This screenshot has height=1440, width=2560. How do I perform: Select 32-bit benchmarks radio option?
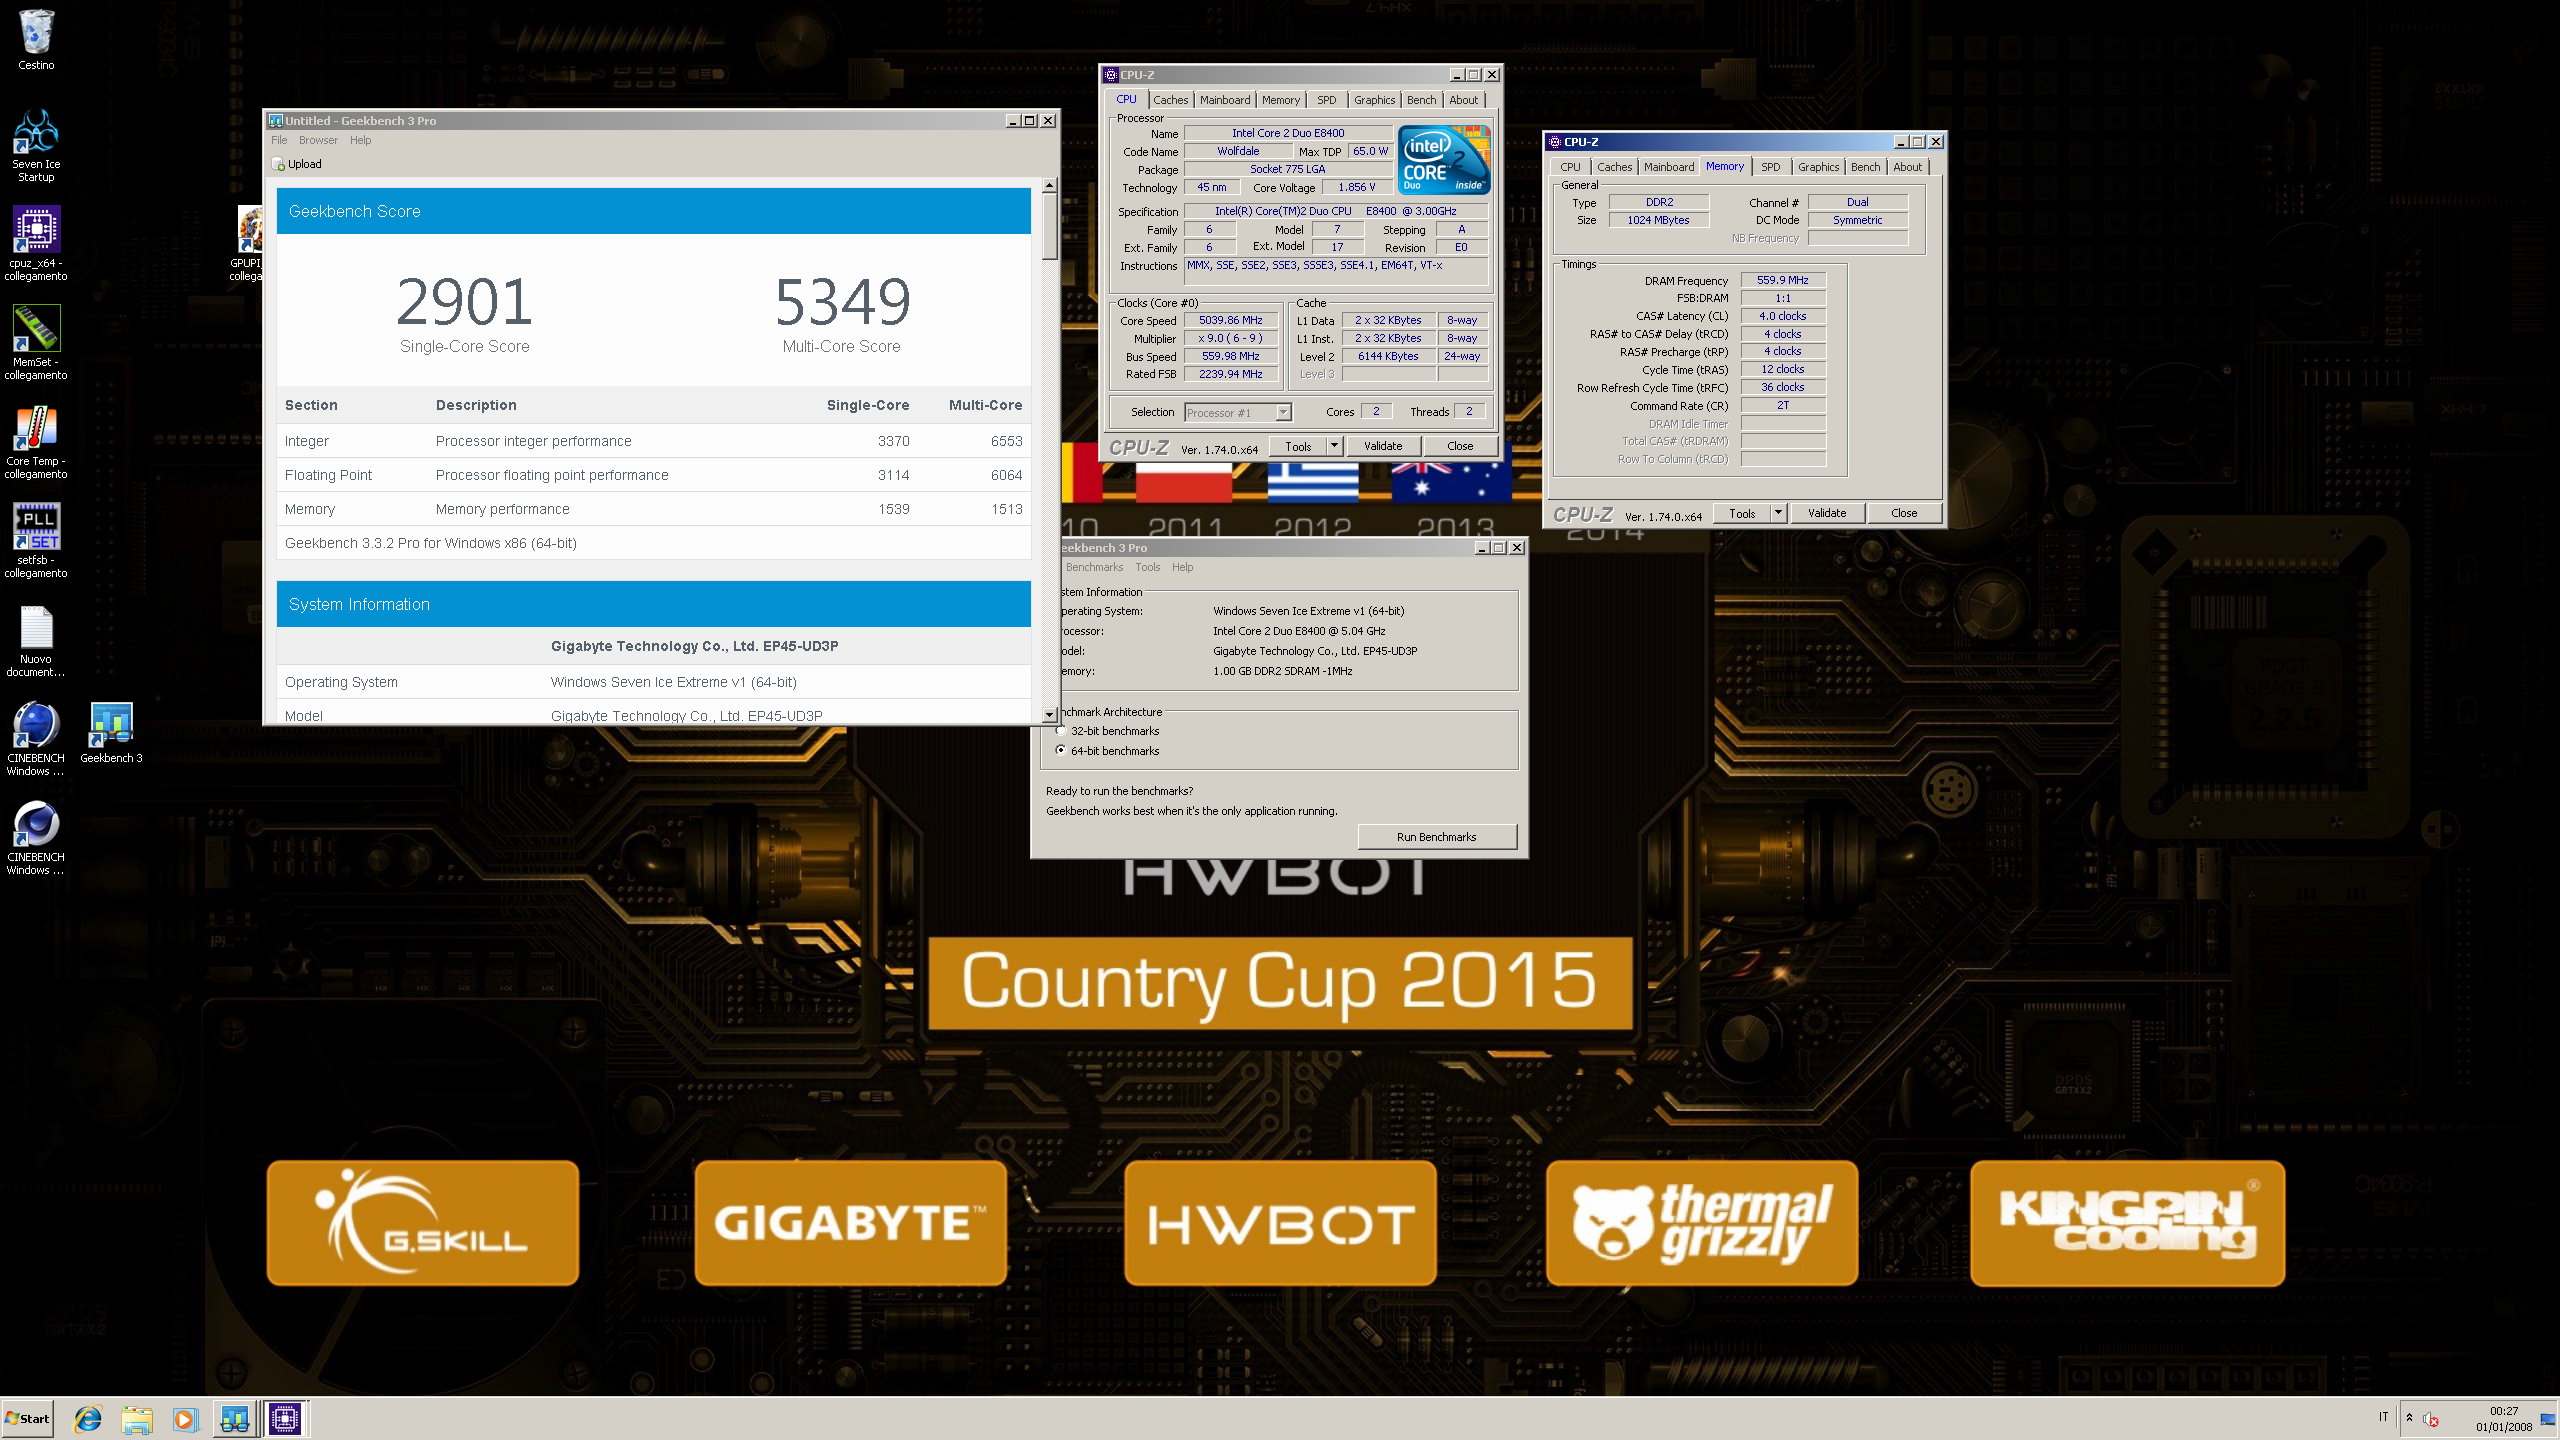point(1061,731)
